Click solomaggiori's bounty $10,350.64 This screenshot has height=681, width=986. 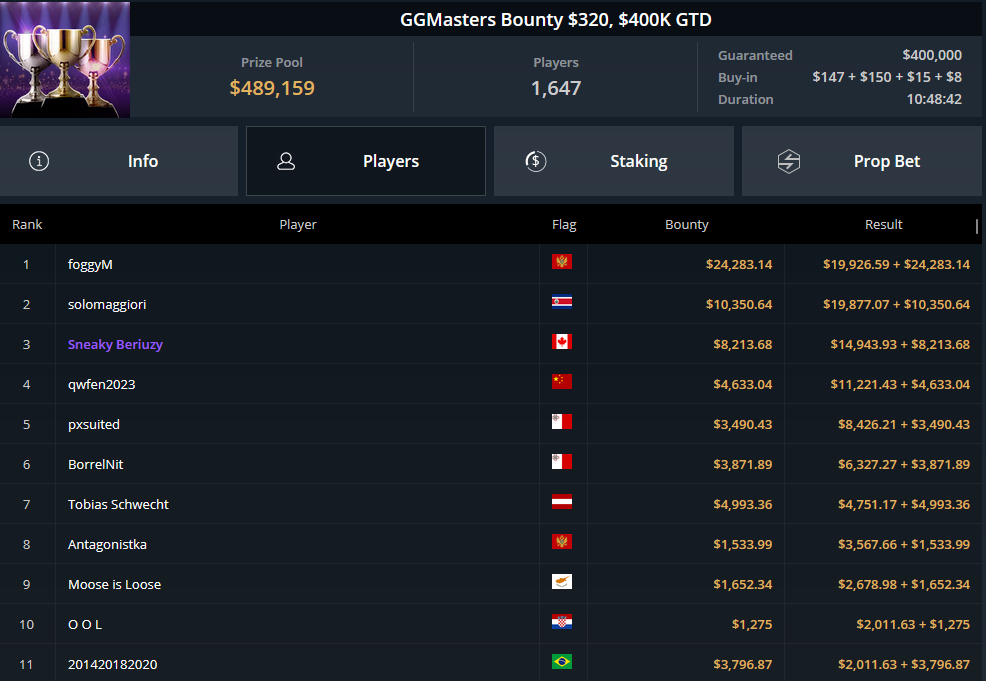click(739, 304)
